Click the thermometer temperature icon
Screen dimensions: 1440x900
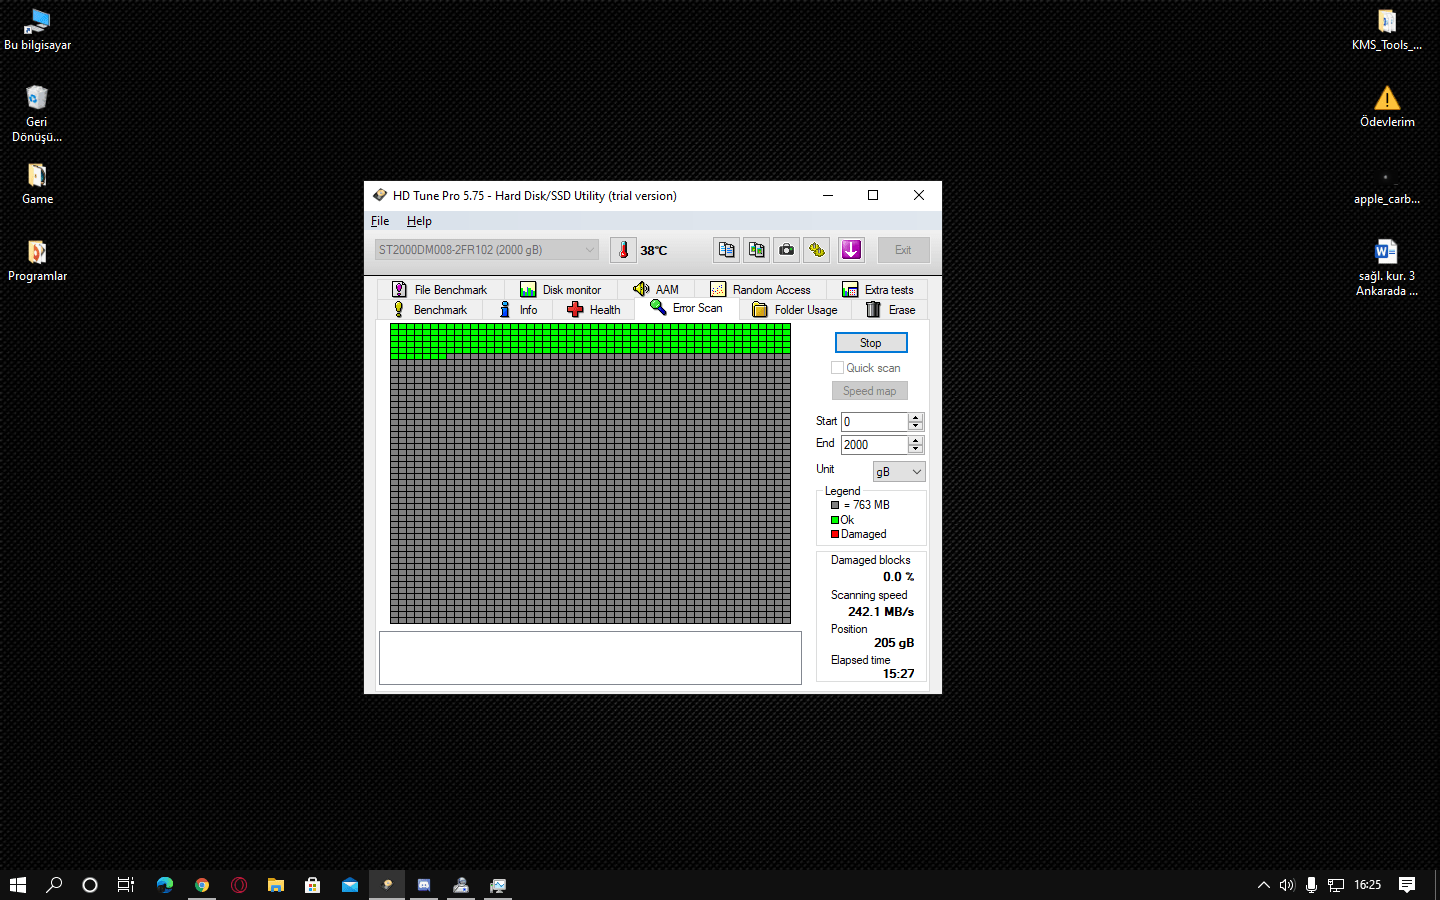coord(623,250)
